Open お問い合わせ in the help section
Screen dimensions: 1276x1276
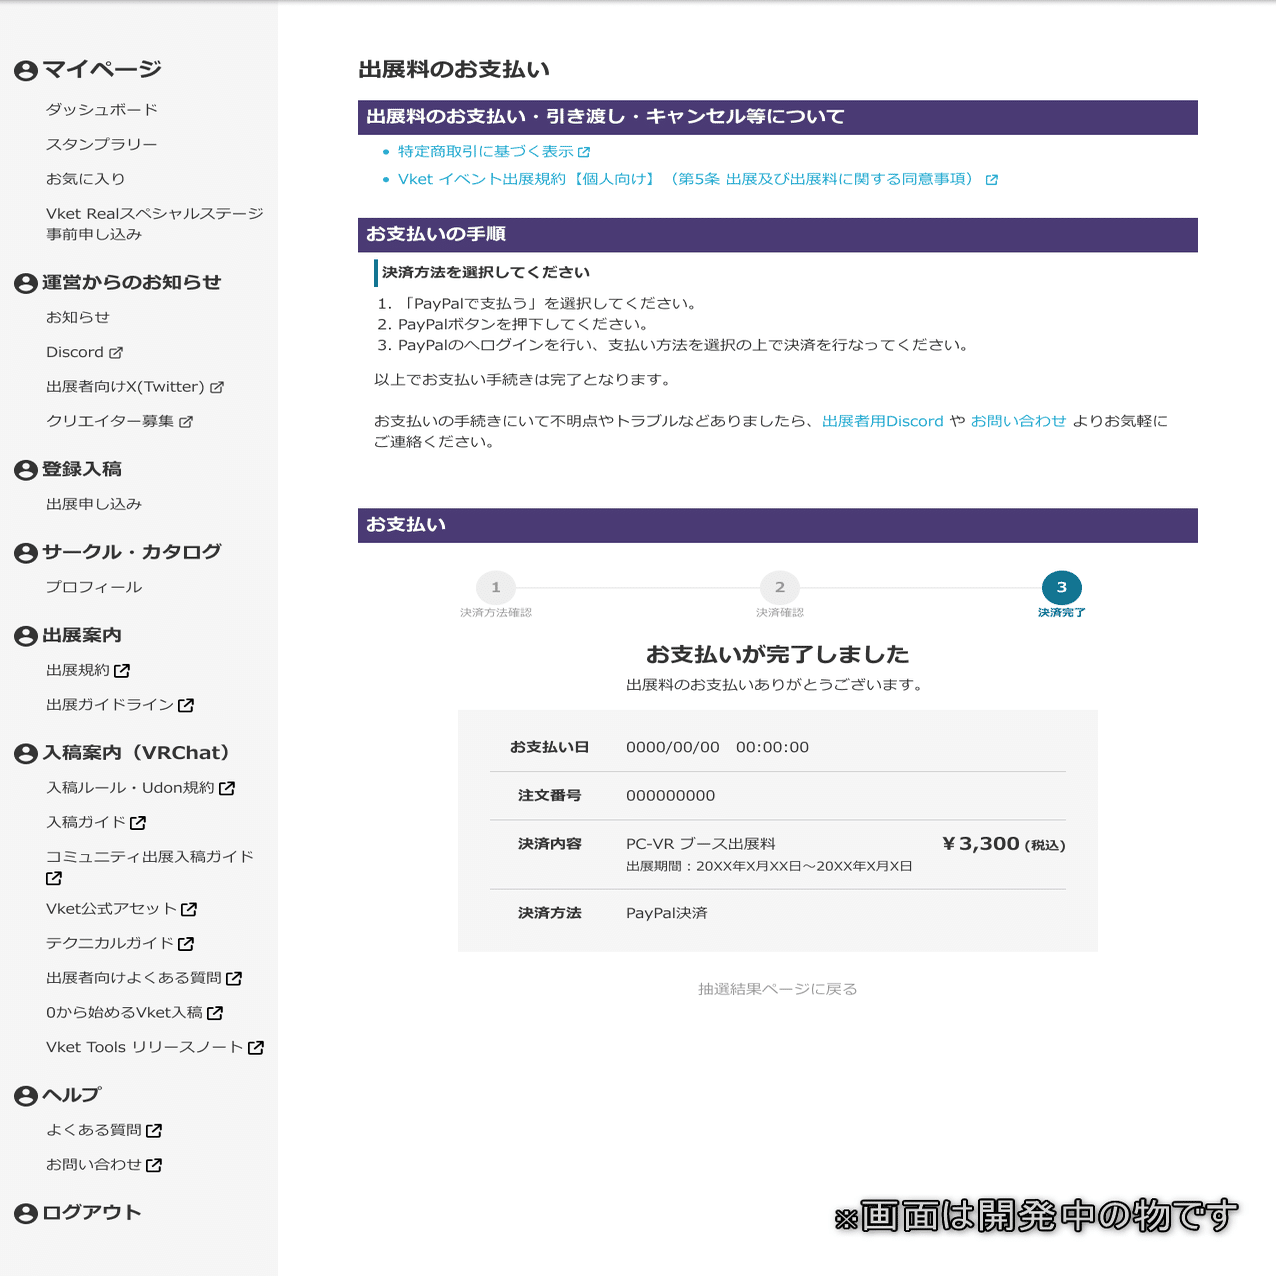pos(96,1165)
